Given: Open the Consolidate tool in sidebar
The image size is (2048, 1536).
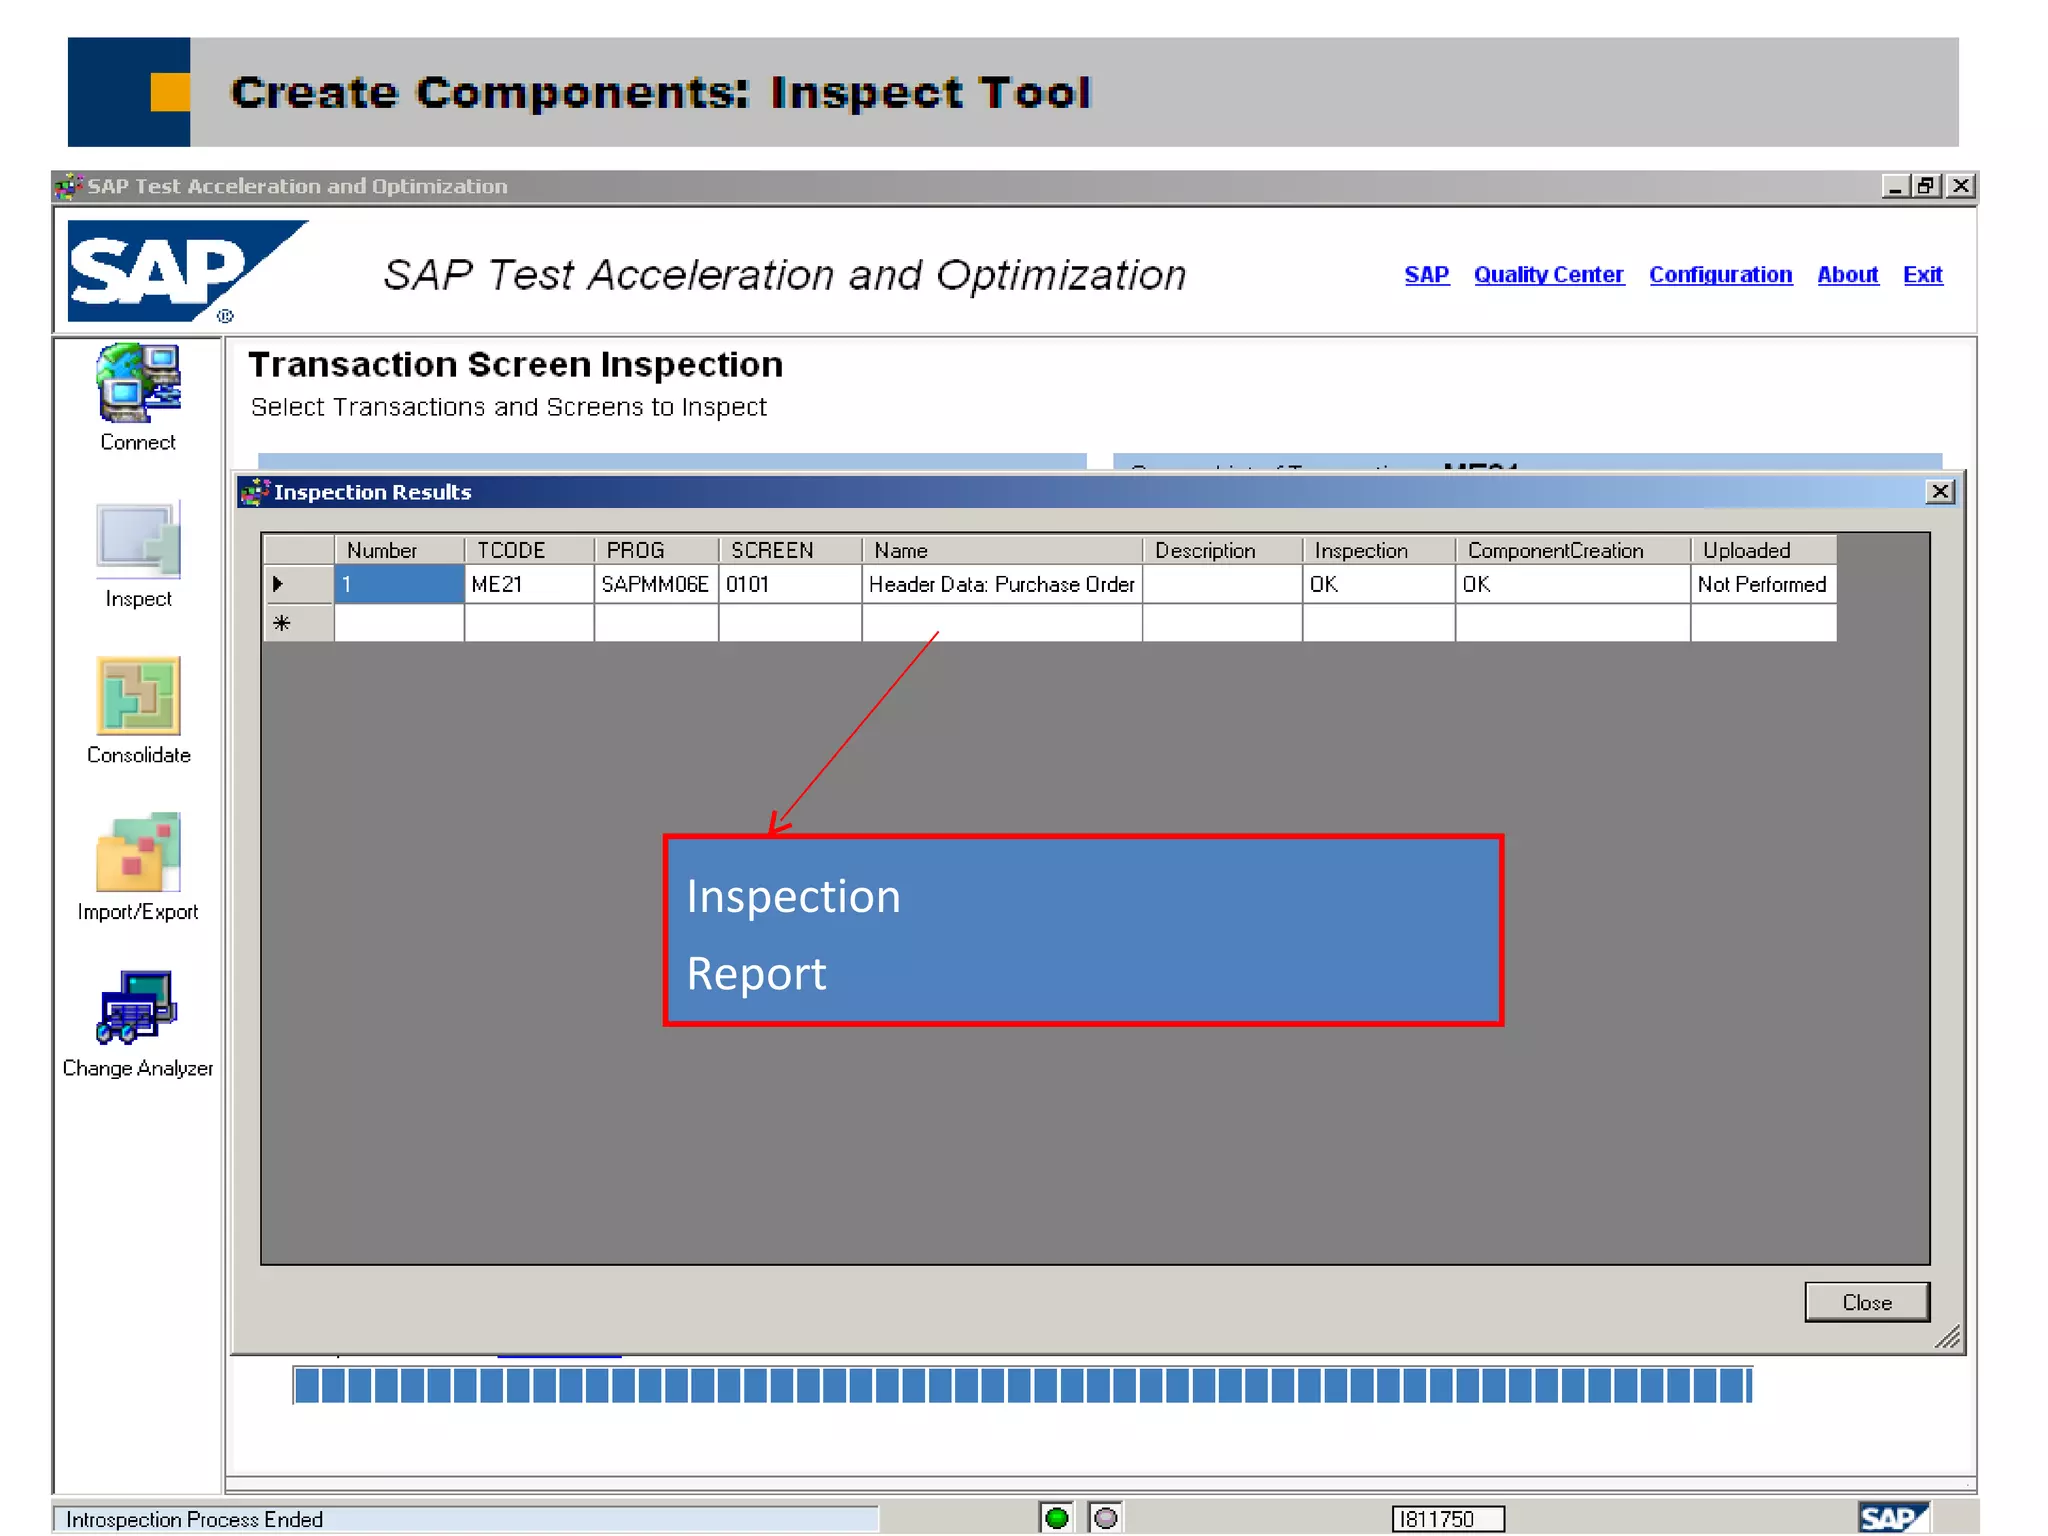Looking at the screenshot, I should 138,711.
